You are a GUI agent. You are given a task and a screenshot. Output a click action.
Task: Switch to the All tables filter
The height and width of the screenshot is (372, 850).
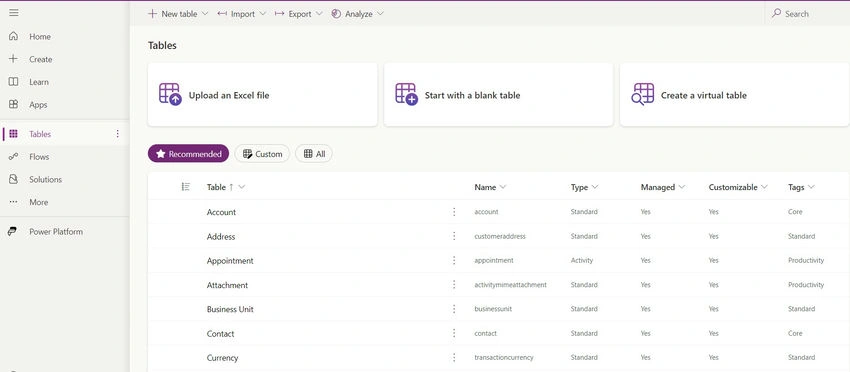pyautogui.click(x=314, y=154)
